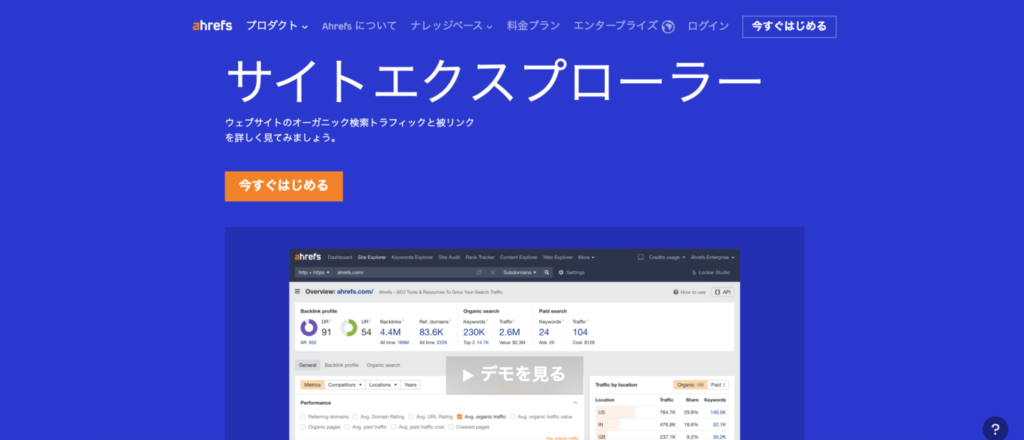Open the Competitors dropdown

345,385
